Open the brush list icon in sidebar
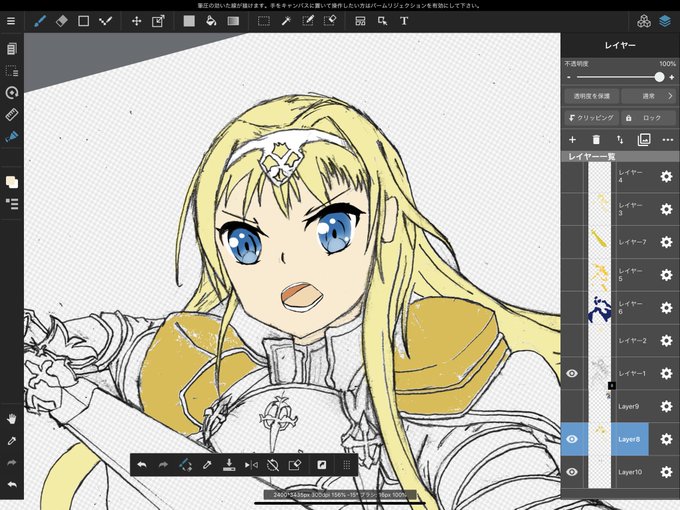This screenshot has height=510, width=680. [x=12, y=203]
